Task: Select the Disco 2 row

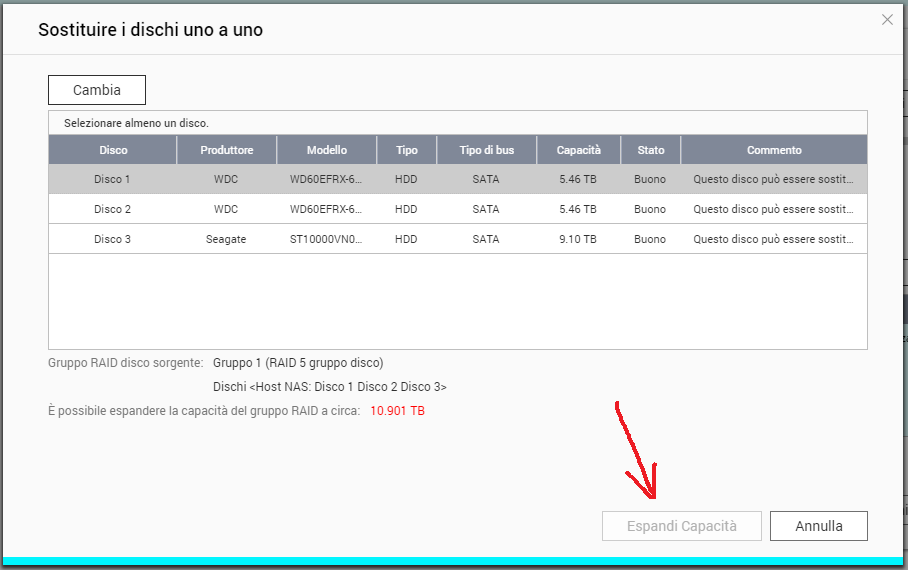Action: [112, 210]
